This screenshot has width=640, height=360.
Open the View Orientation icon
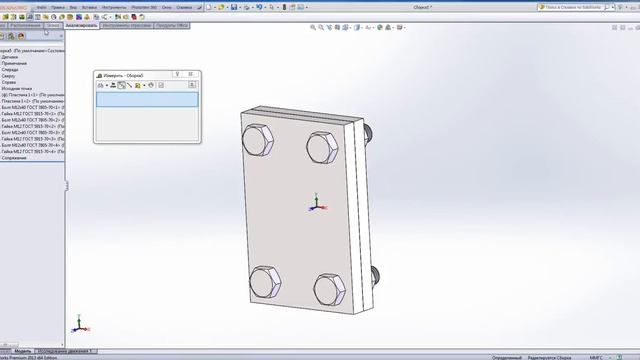[345, 28]
